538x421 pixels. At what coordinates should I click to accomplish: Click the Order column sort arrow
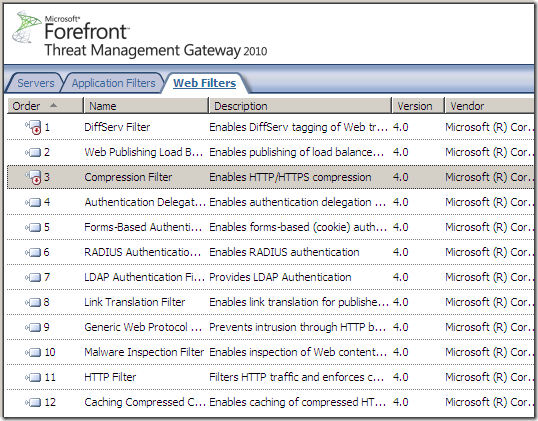53,105
